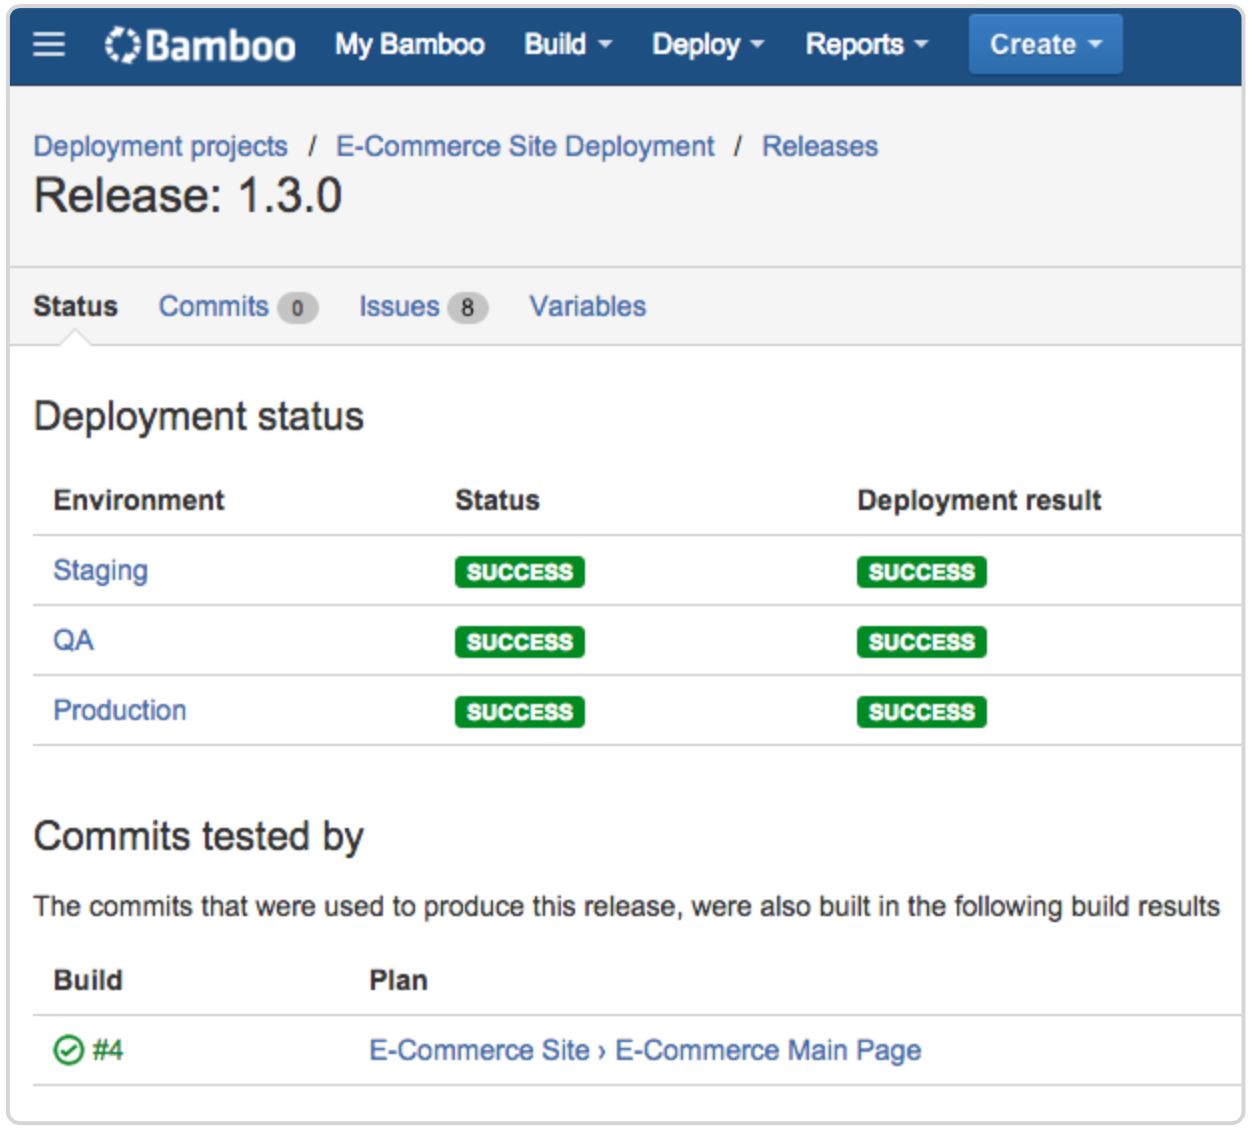
Task: Open the Deployment projects breadcrumb link
Action: click(160, 147)
